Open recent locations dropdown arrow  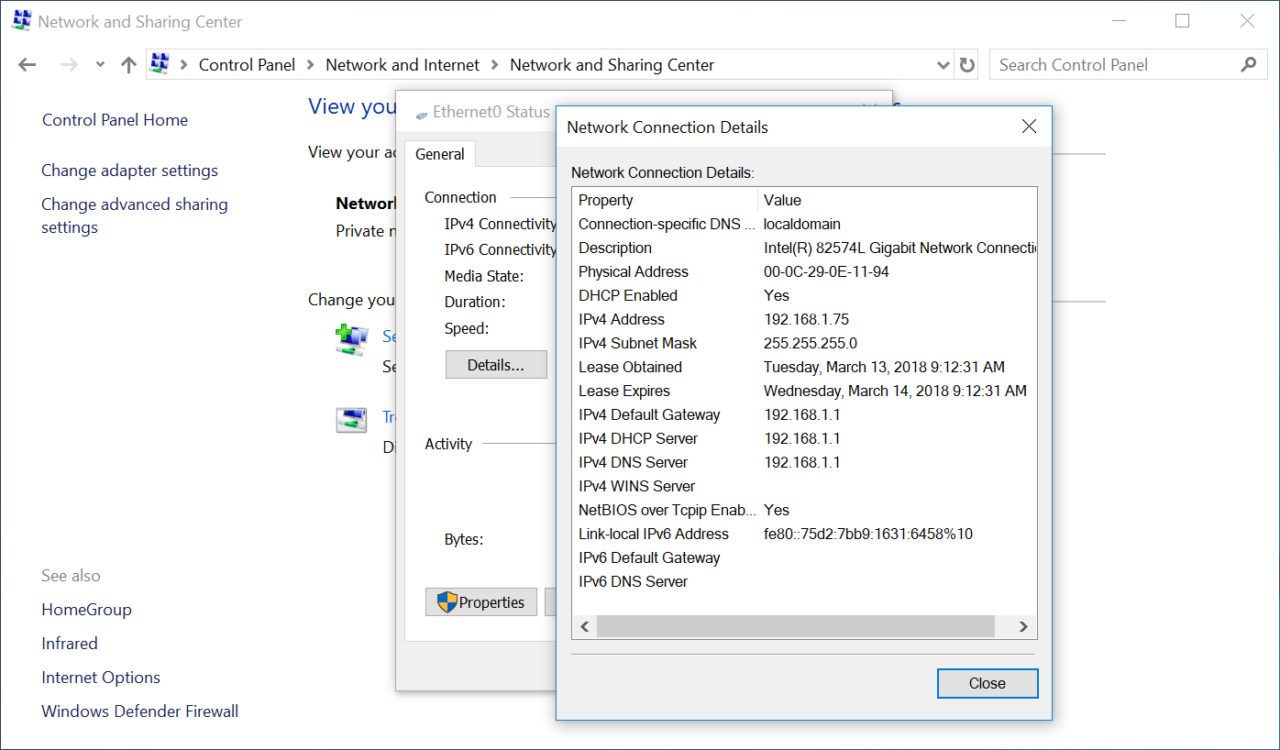coord(100,65)
